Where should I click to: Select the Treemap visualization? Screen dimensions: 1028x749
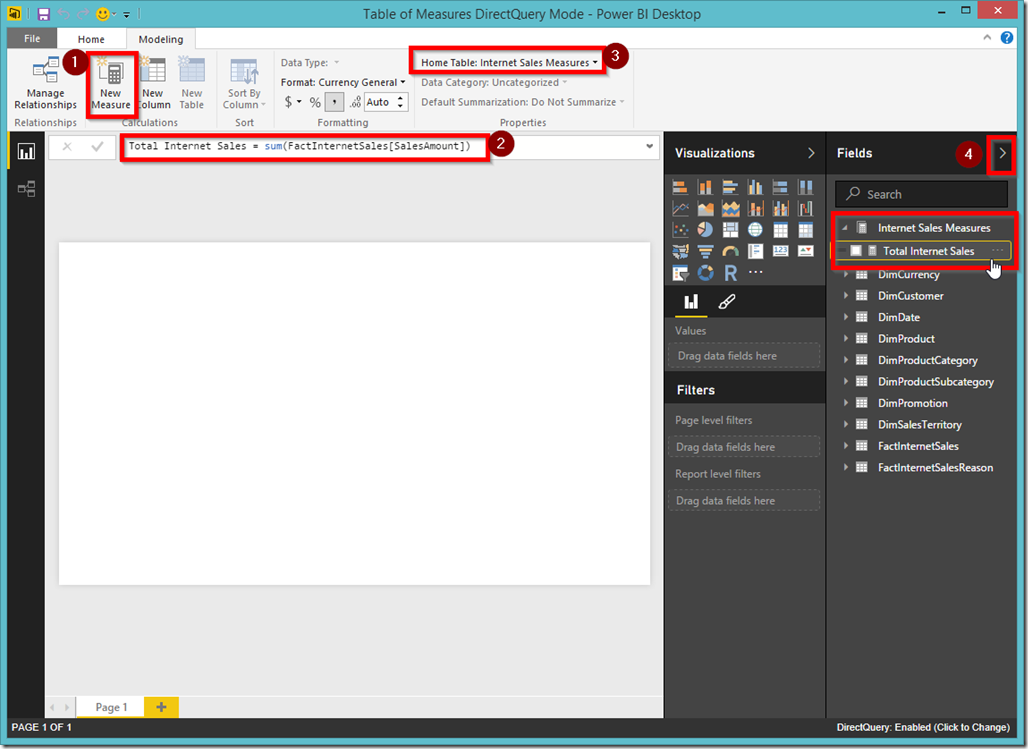(730, 230)
